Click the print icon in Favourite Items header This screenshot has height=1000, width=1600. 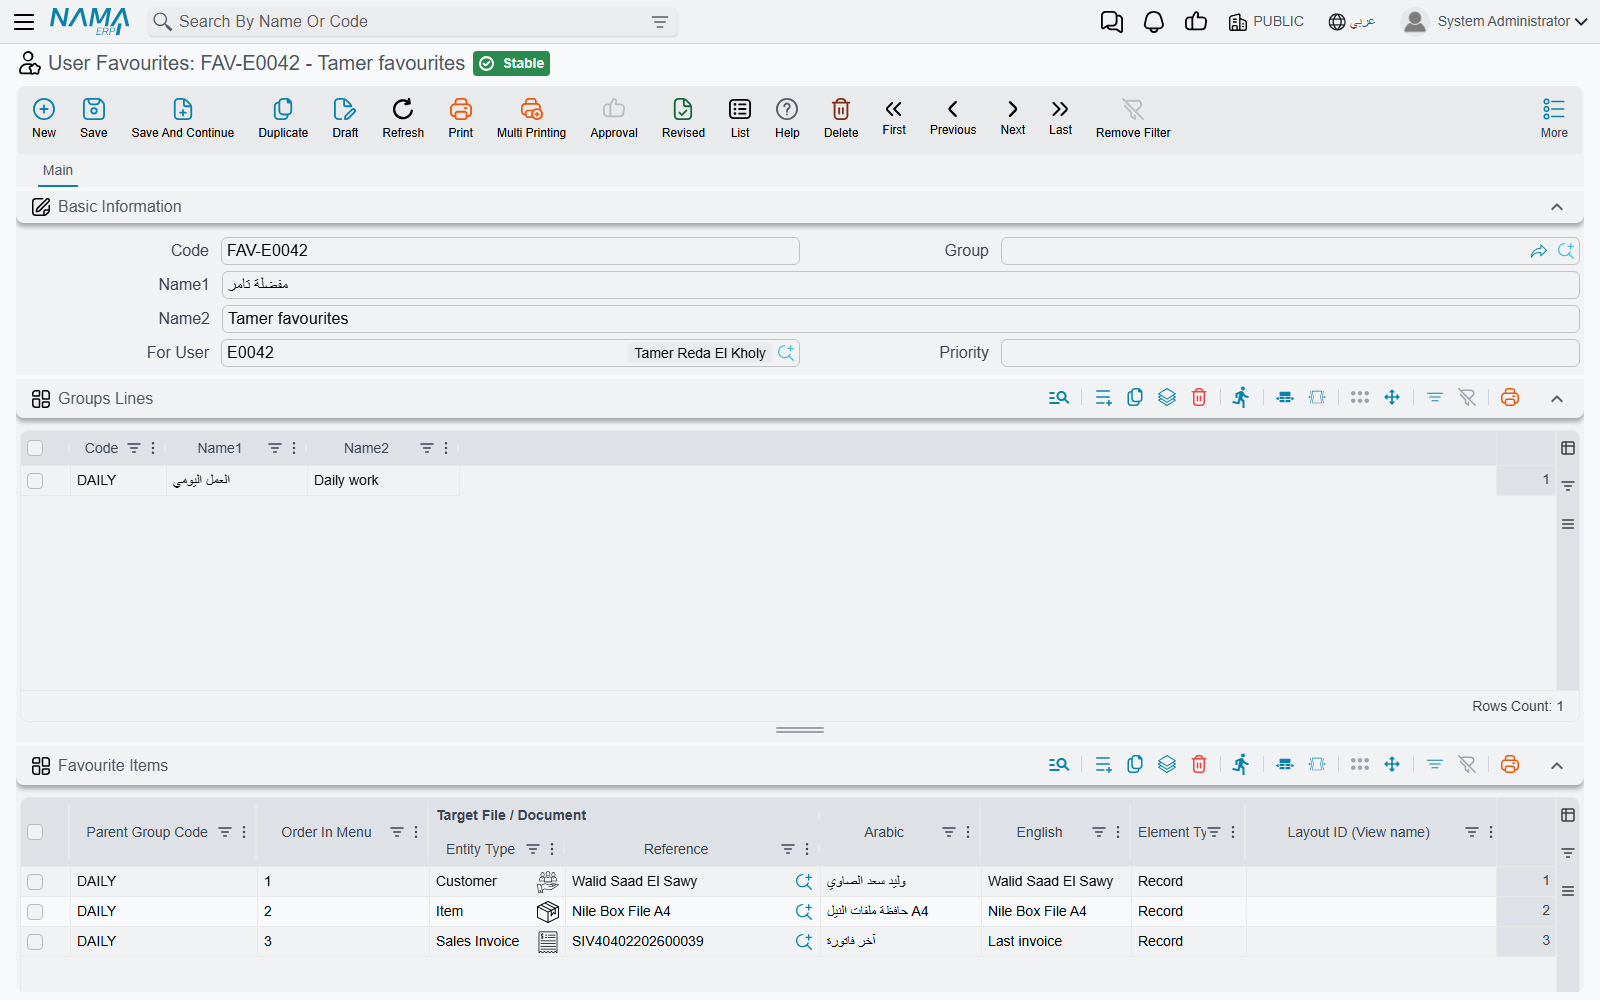(x=1510, y=765)
